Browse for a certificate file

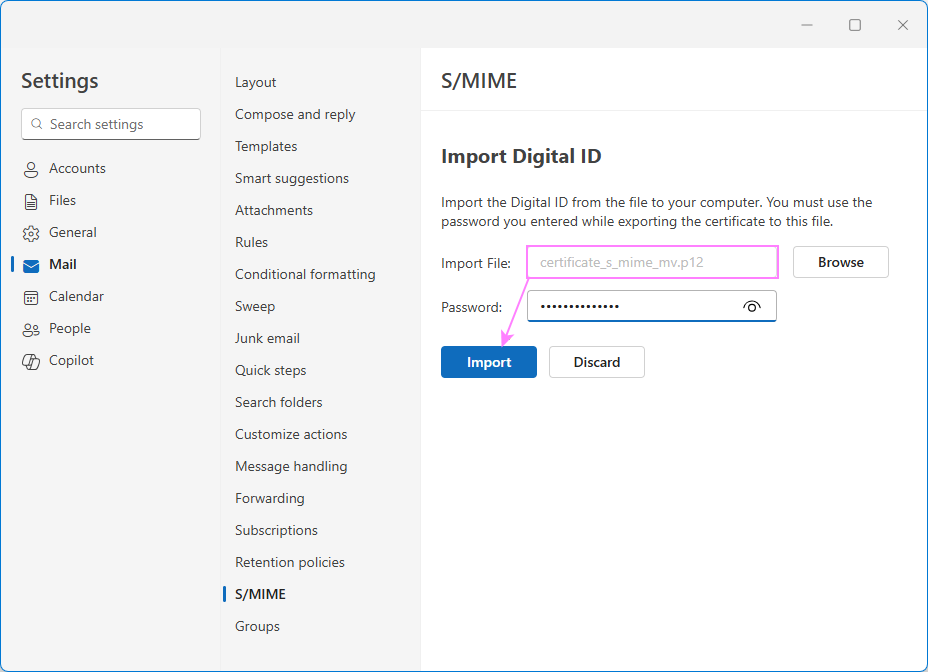click(x=840, y=262)
